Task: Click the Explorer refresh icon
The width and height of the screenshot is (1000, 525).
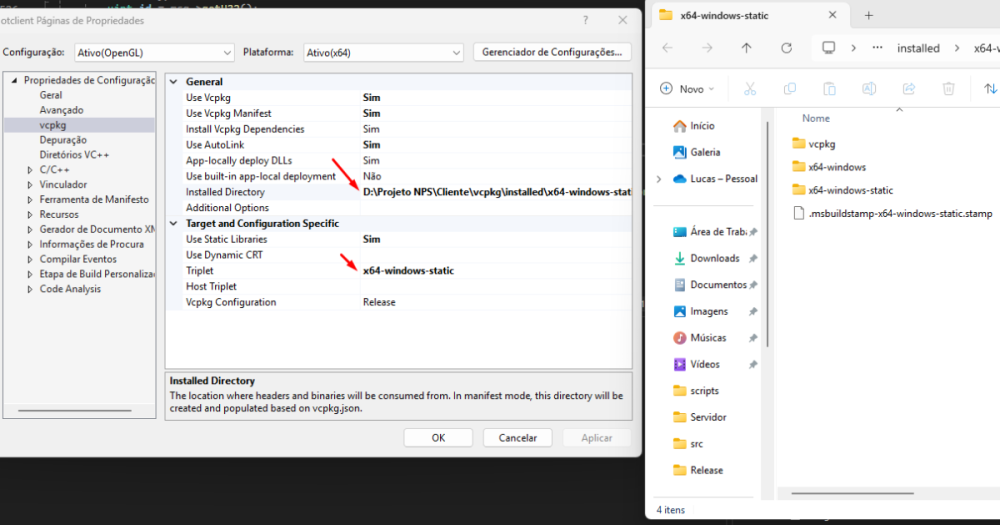Action: point(786,48)
